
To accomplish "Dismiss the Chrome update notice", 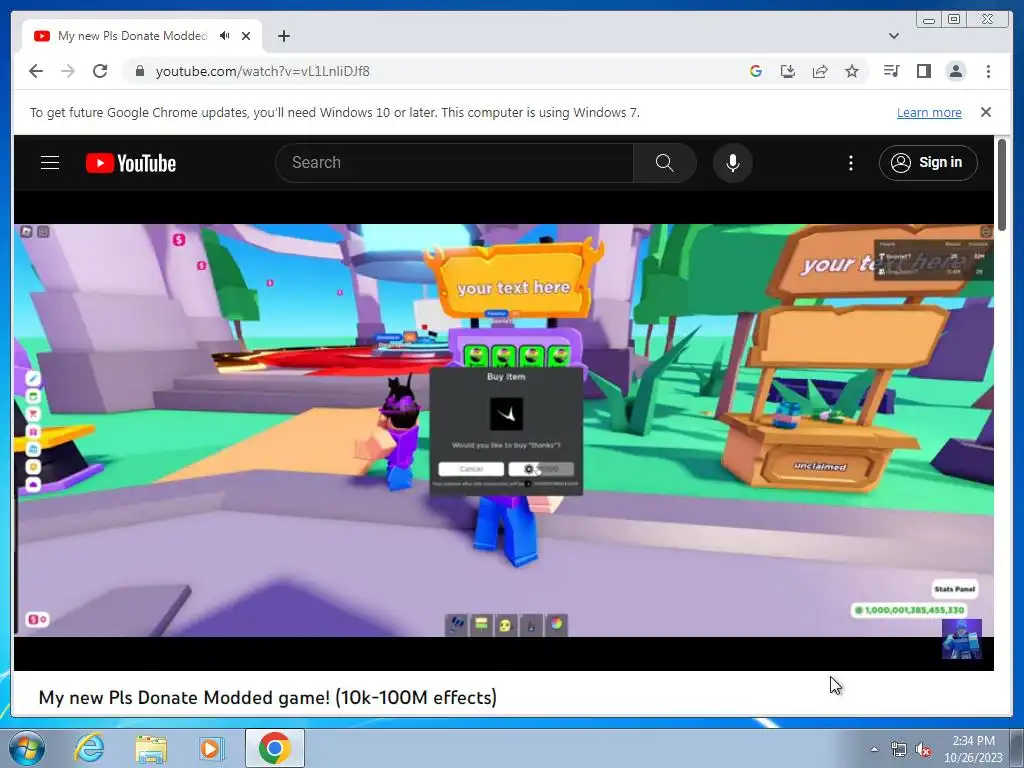I will [x=985, y=112].
